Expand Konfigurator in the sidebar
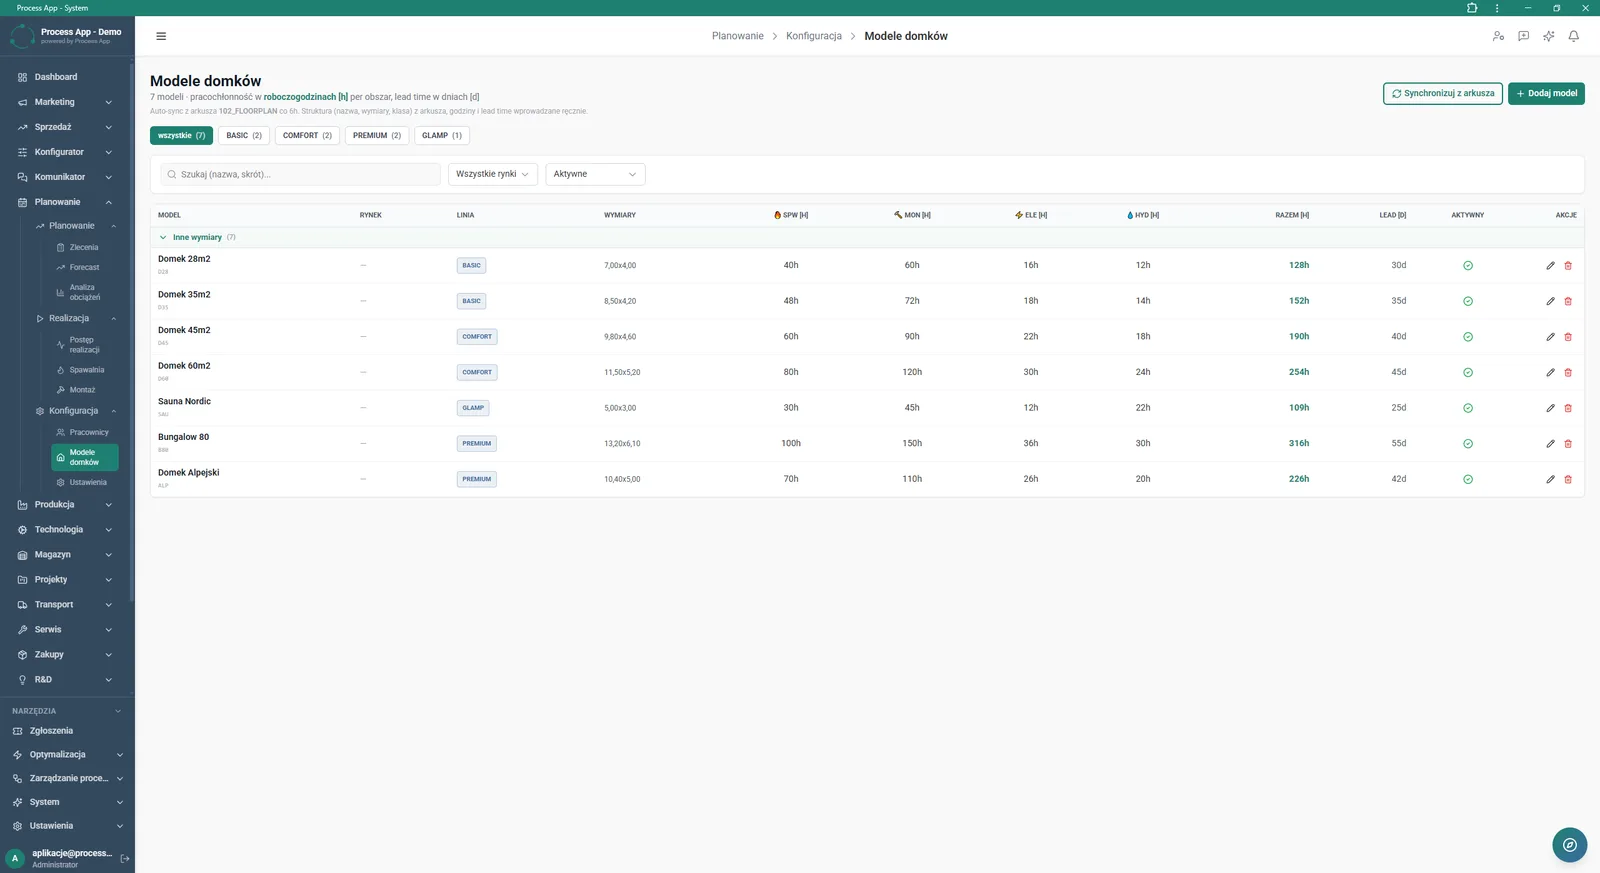Screen dimensions: 1600x873 (66, 152)
